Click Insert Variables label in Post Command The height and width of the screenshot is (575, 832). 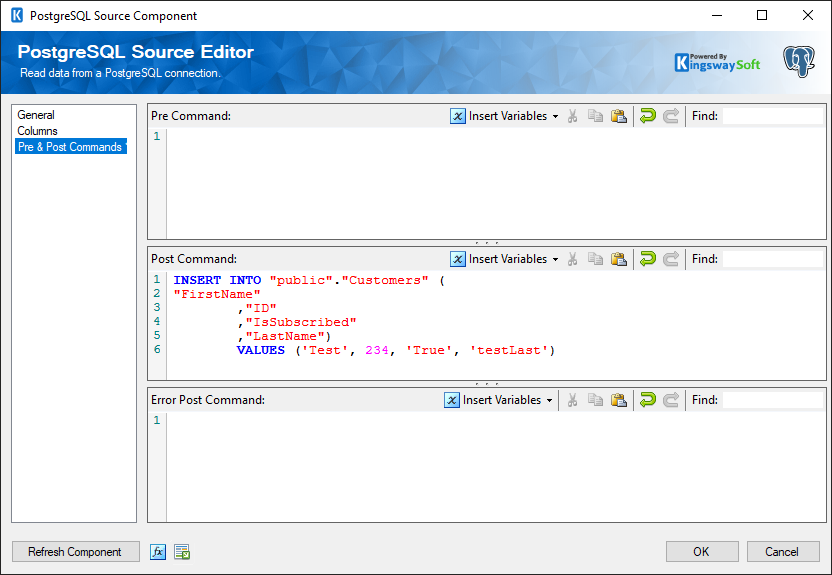[x=508, y=259]
